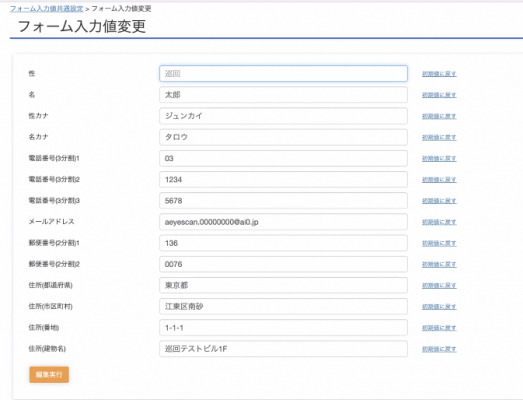Reset 姓 field via 初期値に戻す link
523x400 pixels.
coord(439,74)
